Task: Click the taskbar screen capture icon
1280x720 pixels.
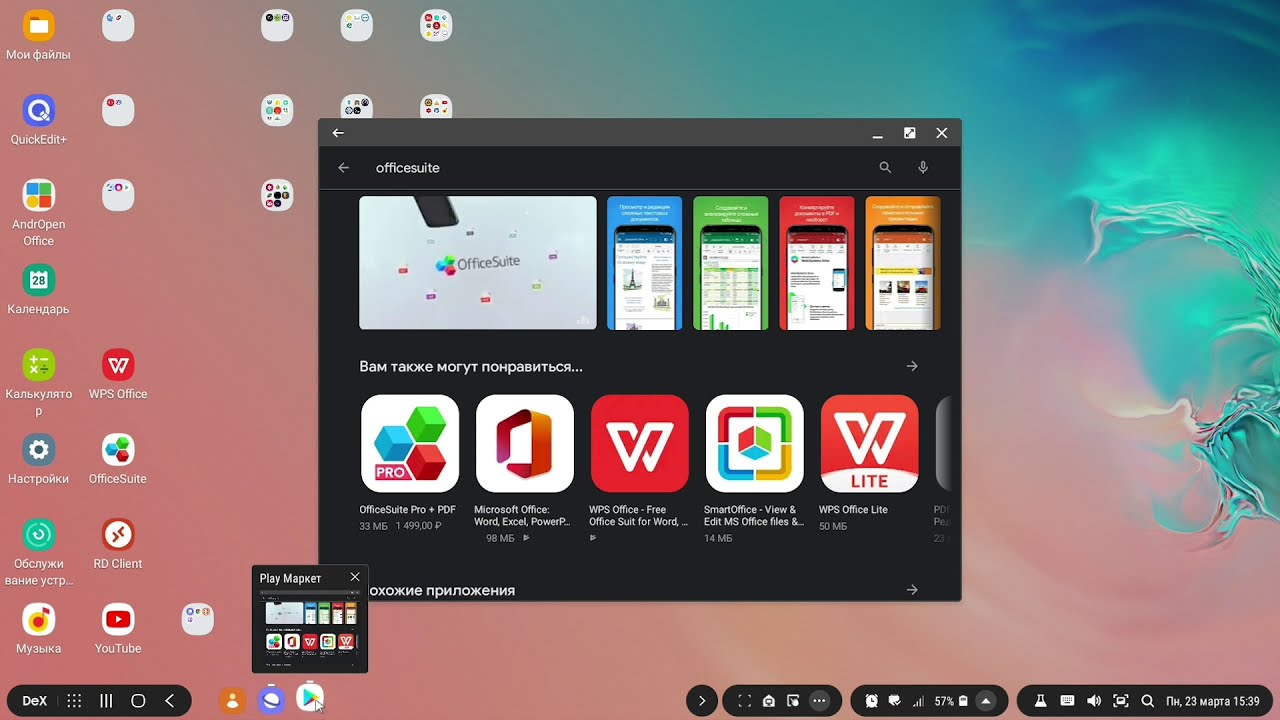Action: pos(1121,701)
